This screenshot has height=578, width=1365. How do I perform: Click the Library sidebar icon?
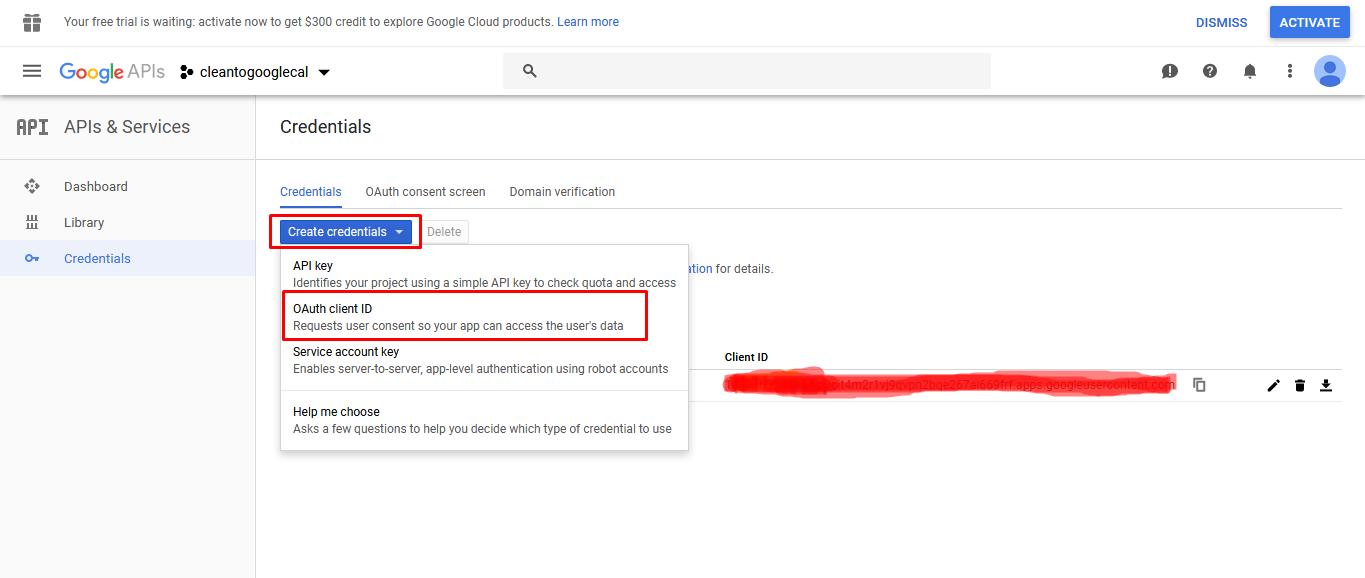click(x=32, y=222)
